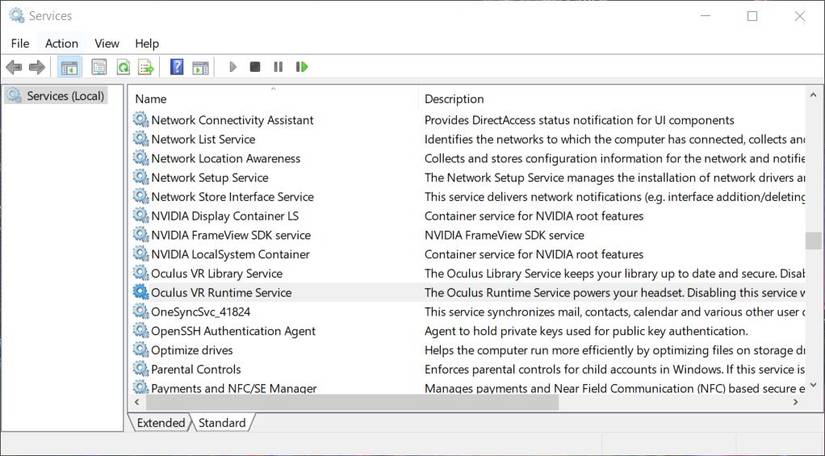Image resolution: width=825 pixels, height=456 pixels.
Task: Open the Action menu
Action: pyautogui.click(x=61, y=43)
